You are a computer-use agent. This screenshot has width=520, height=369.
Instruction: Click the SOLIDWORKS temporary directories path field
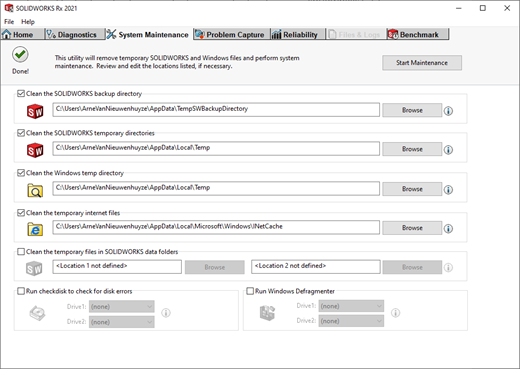coord(216,149)
